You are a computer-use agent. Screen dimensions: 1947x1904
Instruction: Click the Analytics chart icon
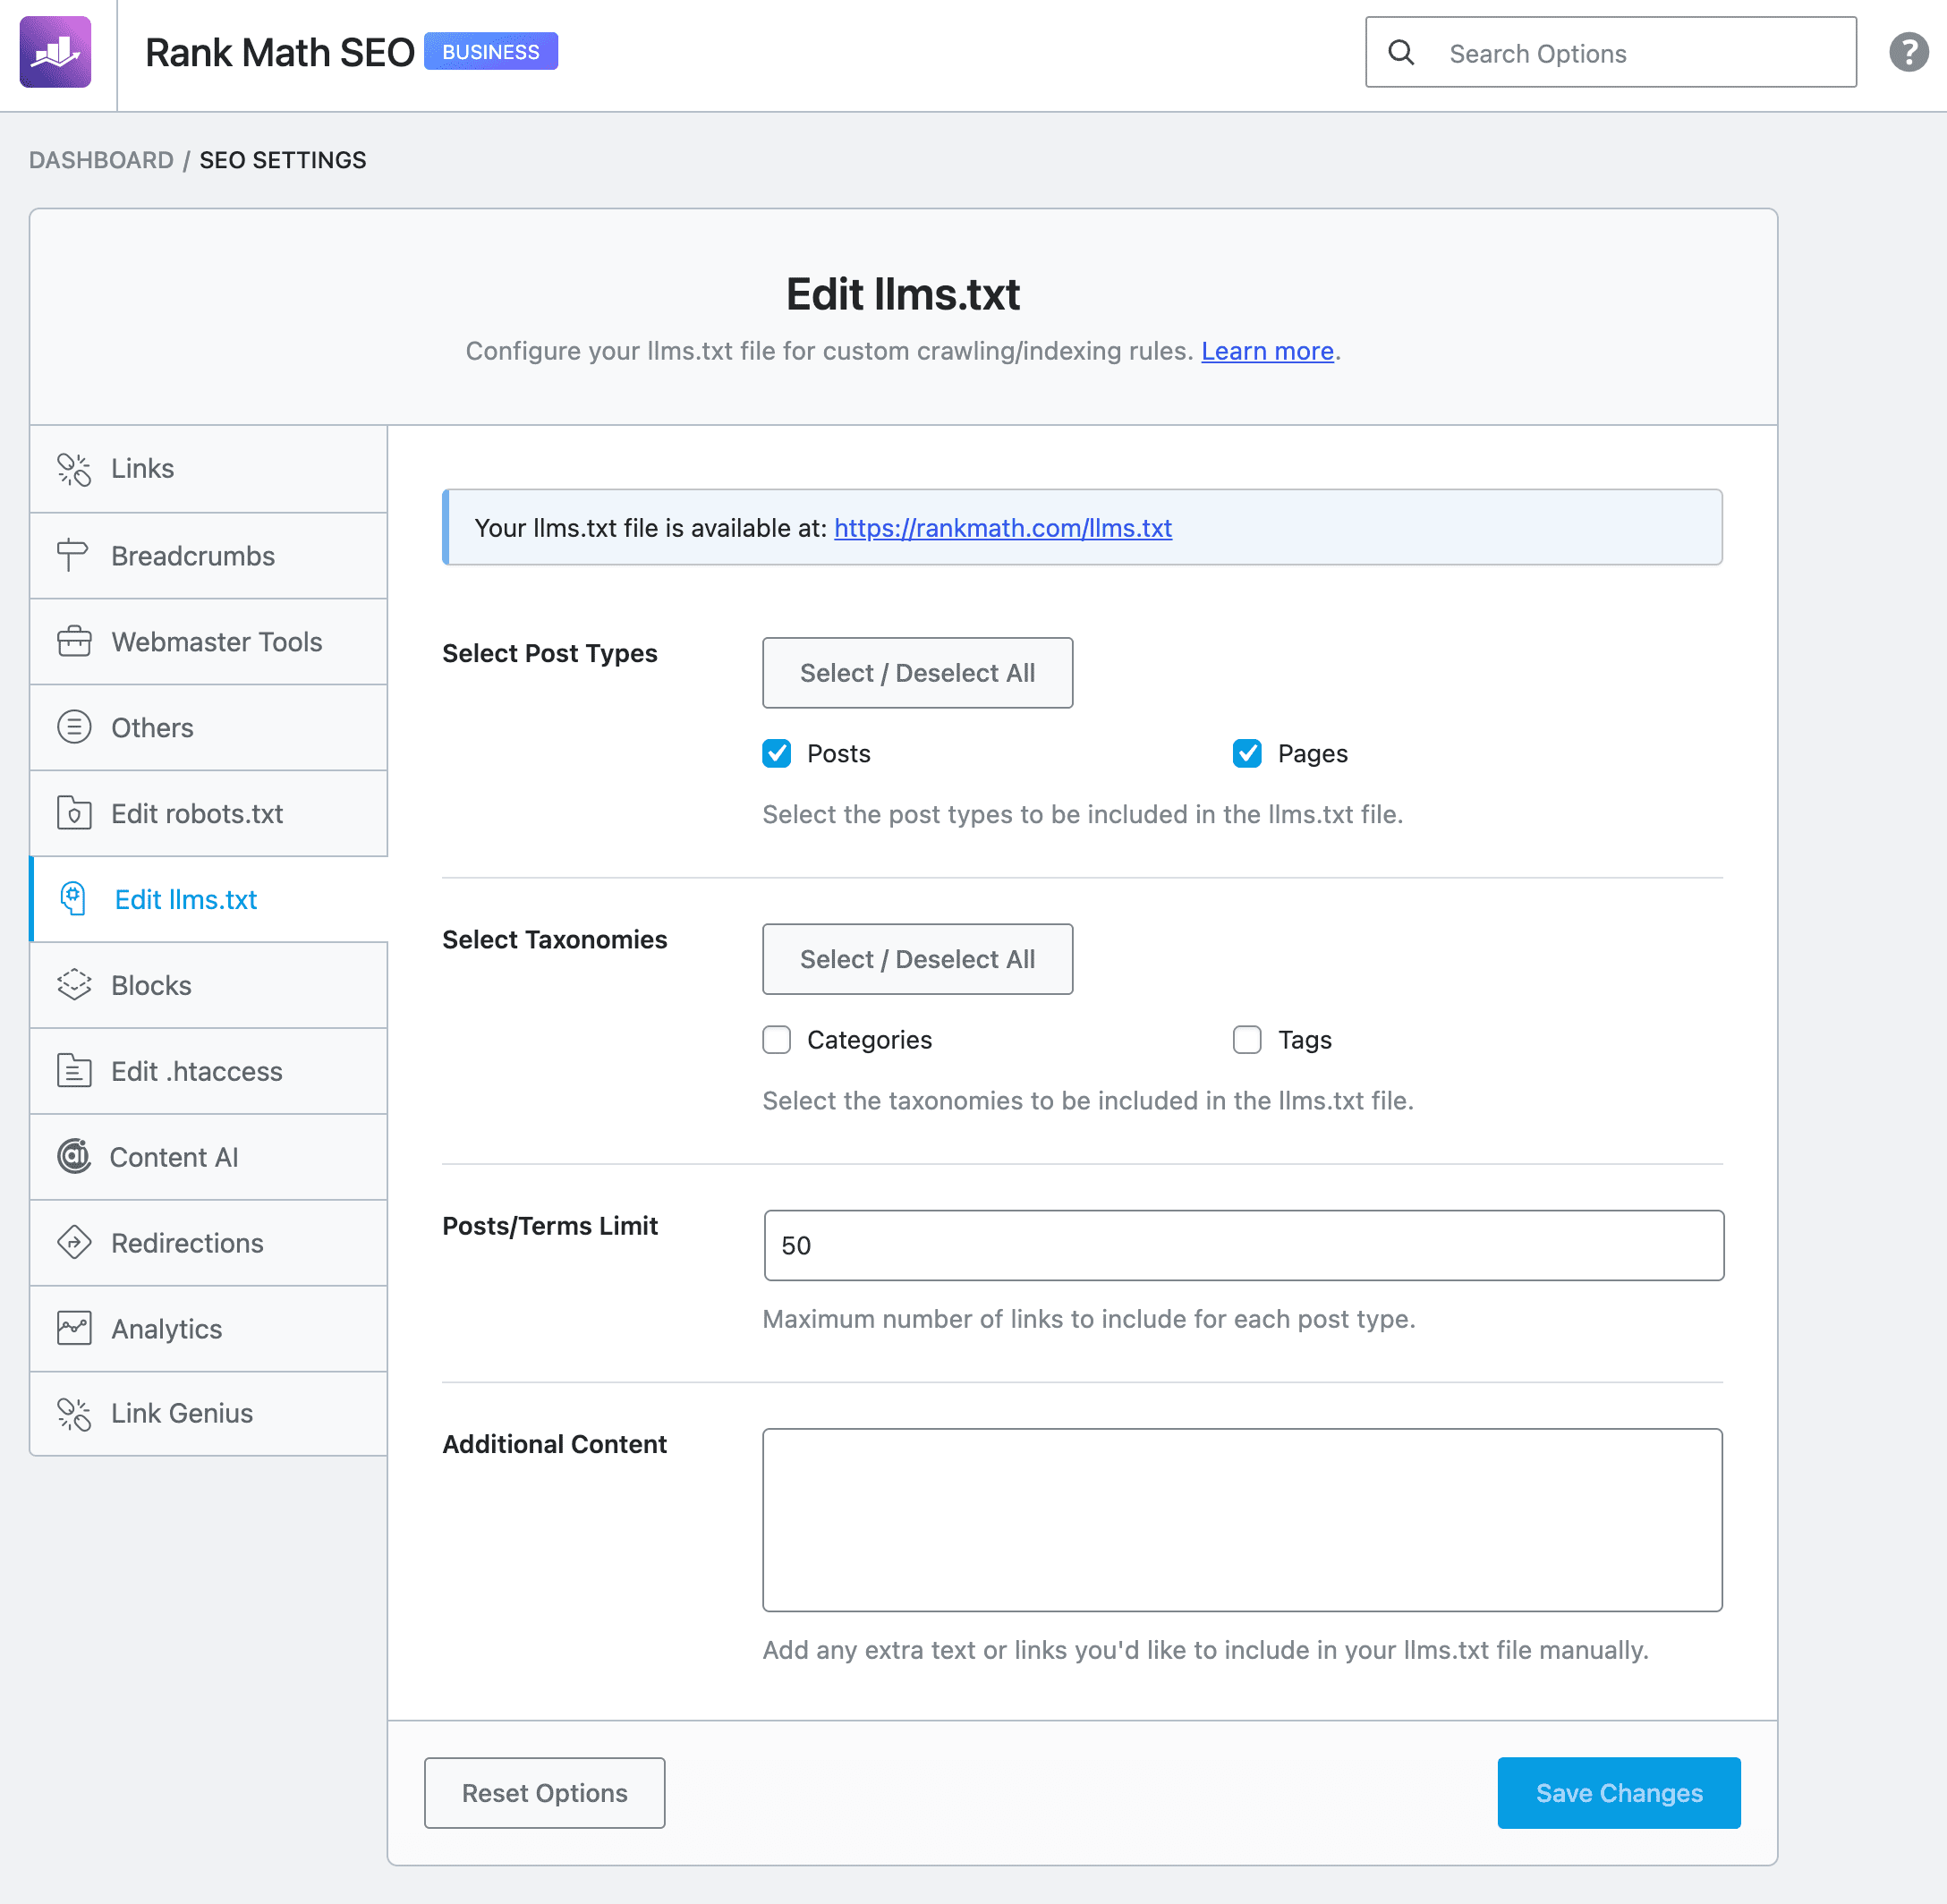click(x=74, y=1329)
